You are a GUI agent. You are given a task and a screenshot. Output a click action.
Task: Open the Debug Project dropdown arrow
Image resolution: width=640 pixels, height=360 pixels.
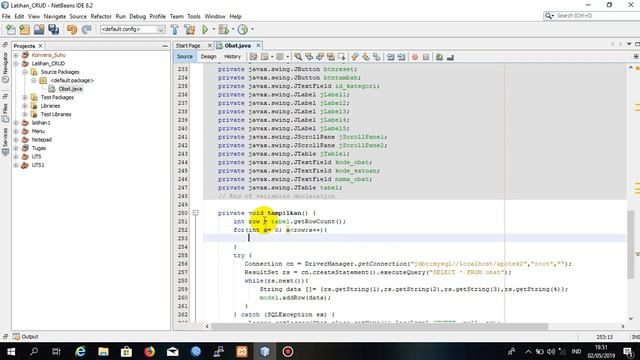(233, 29)
